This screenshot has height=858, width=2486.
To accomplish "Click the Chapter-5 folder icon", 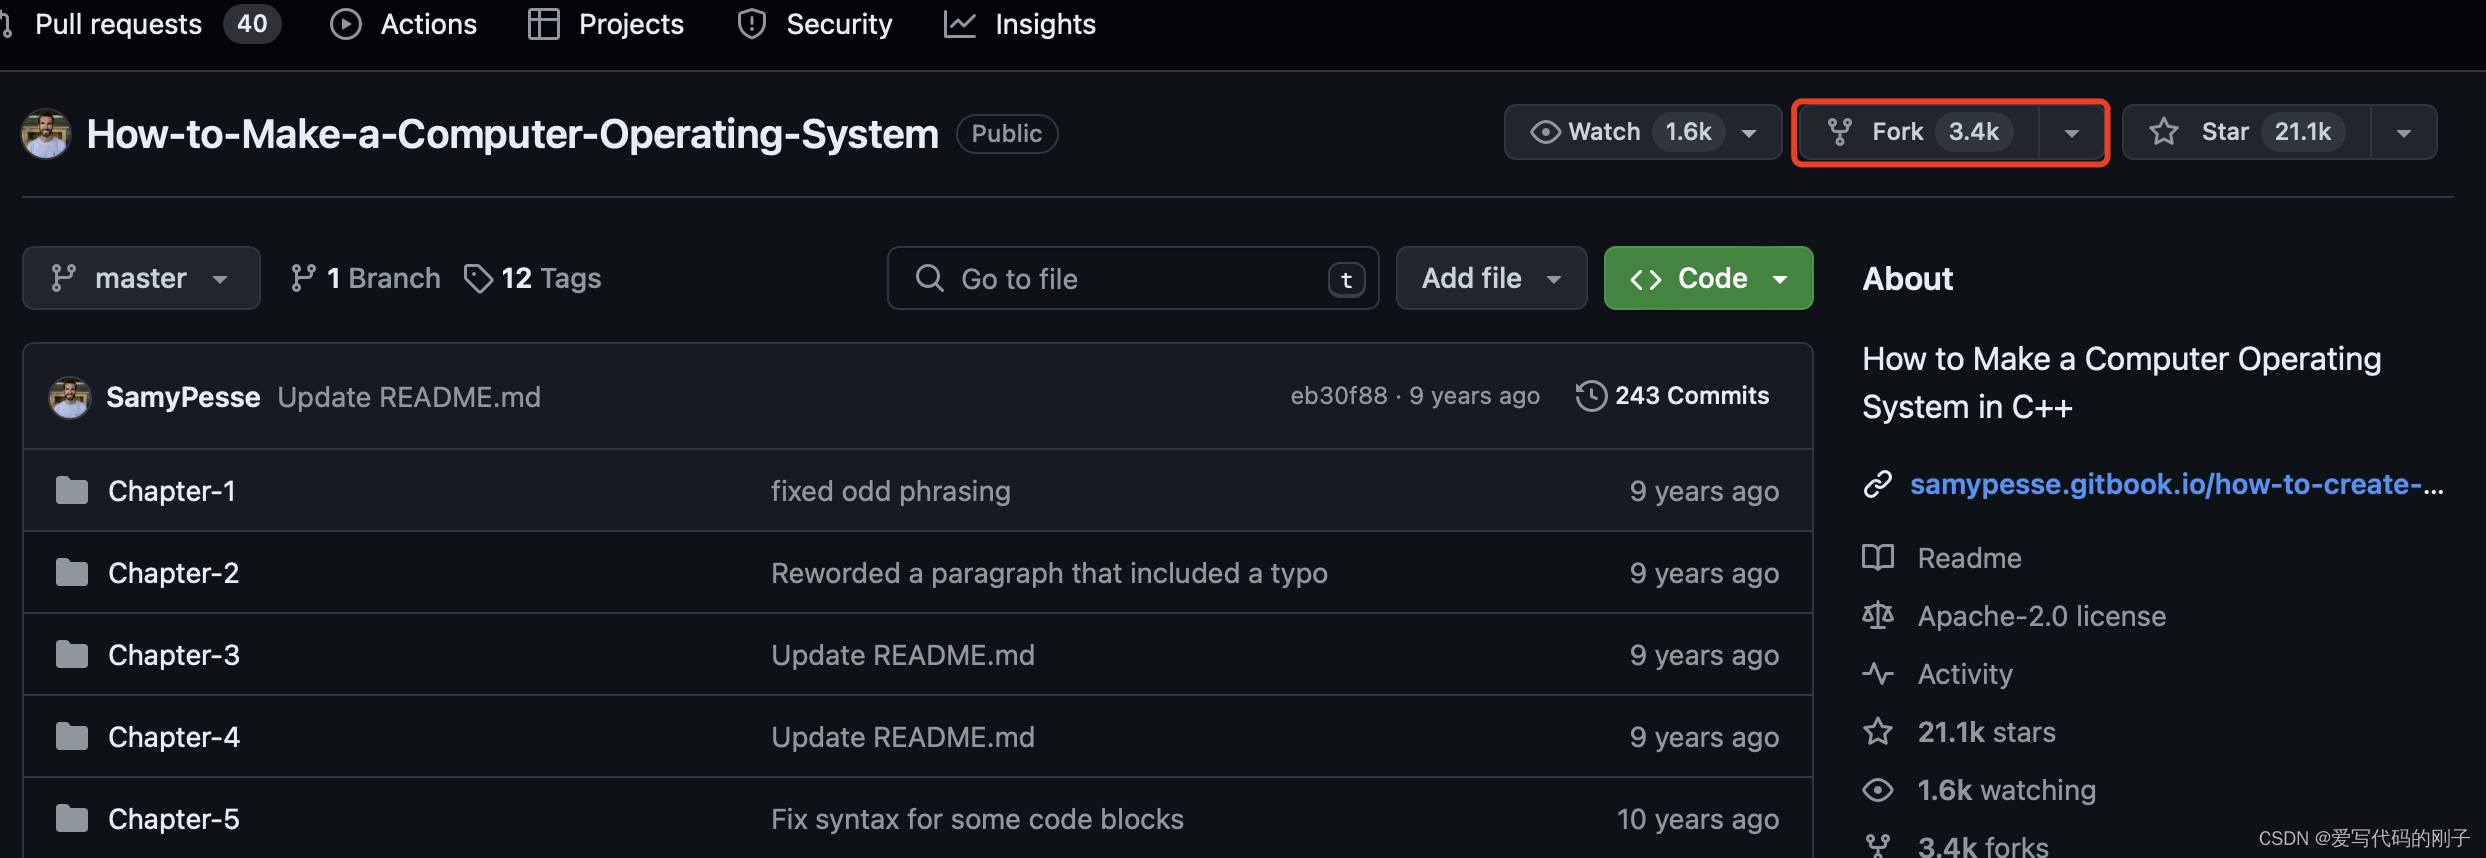I will point(71,819).
